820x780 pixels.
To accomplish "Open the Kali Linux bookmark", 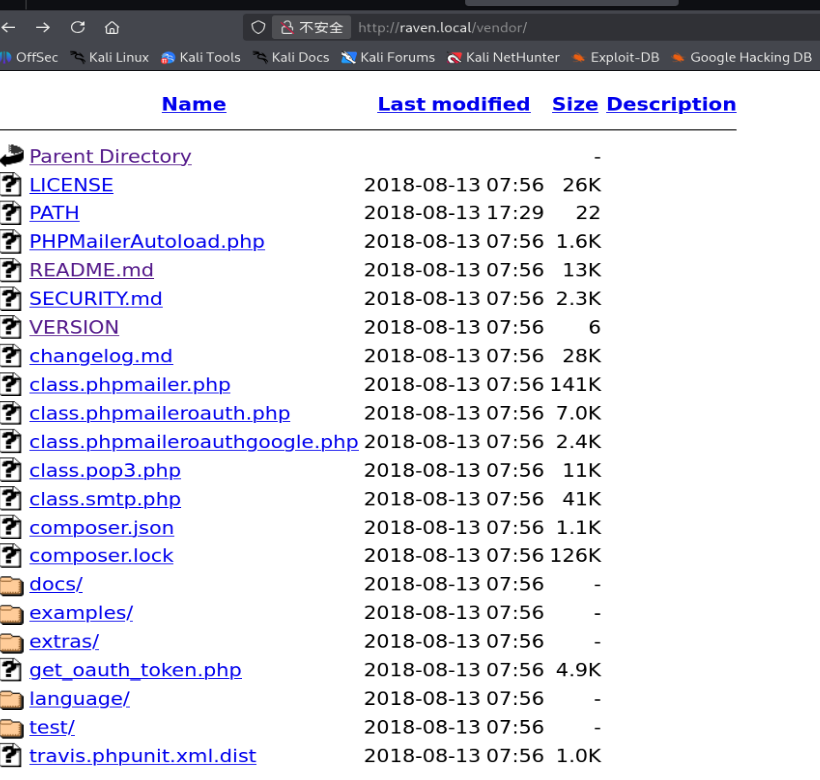I will 109,58.
